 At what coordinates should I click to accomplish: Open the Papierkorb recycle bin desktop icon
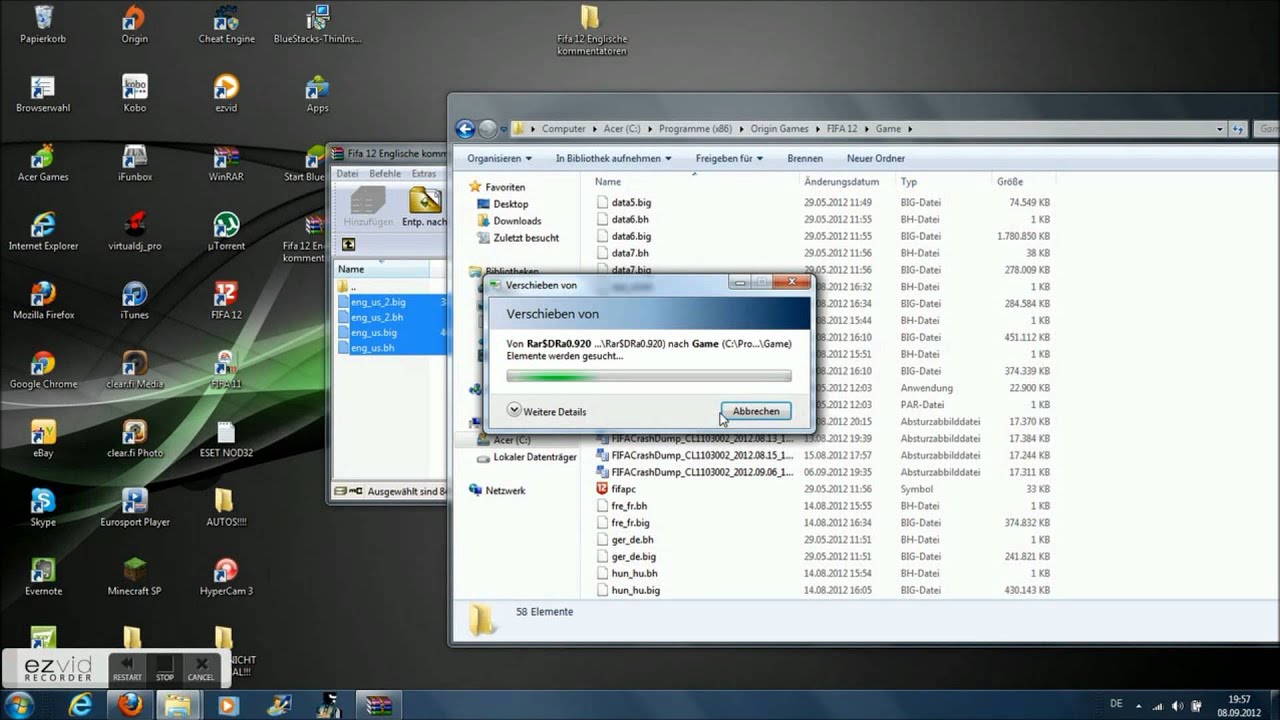pyautogui.click(x=43, y=26)
